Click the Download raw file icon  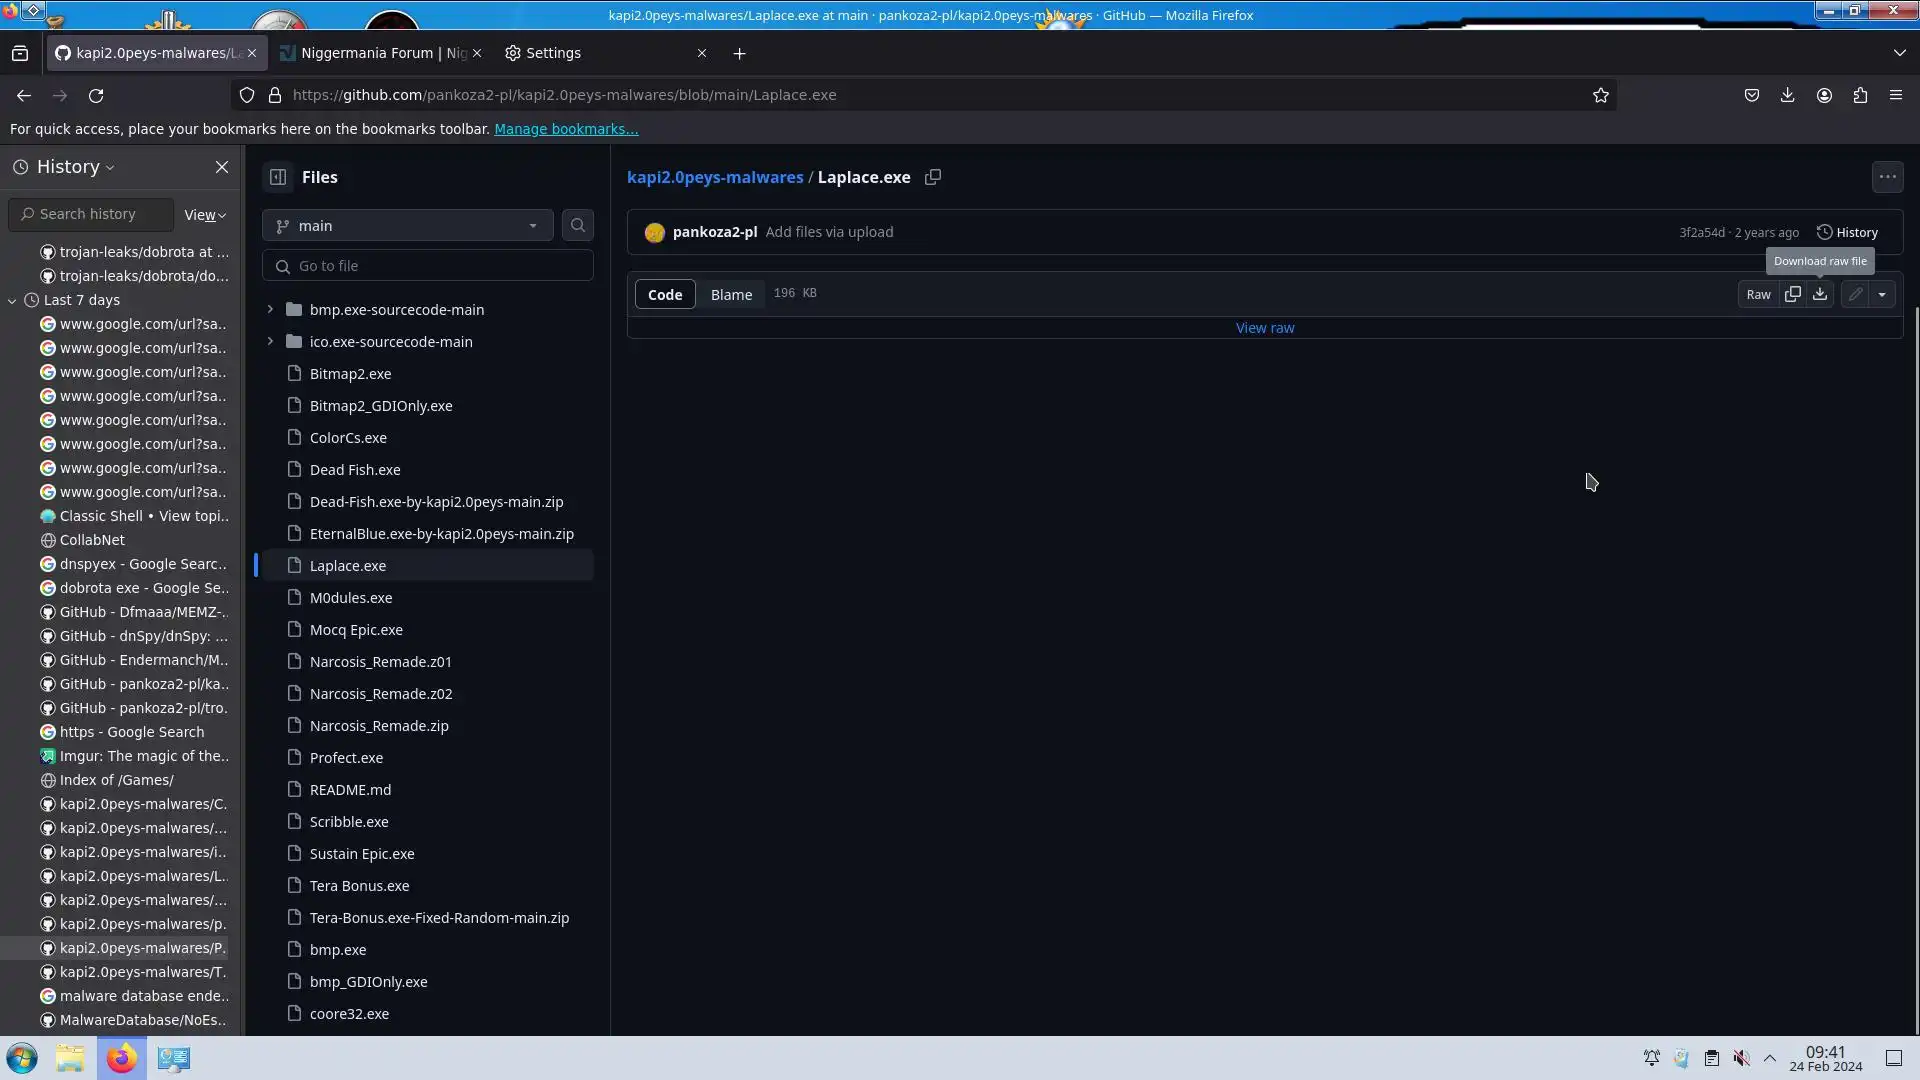[1820, 294]
